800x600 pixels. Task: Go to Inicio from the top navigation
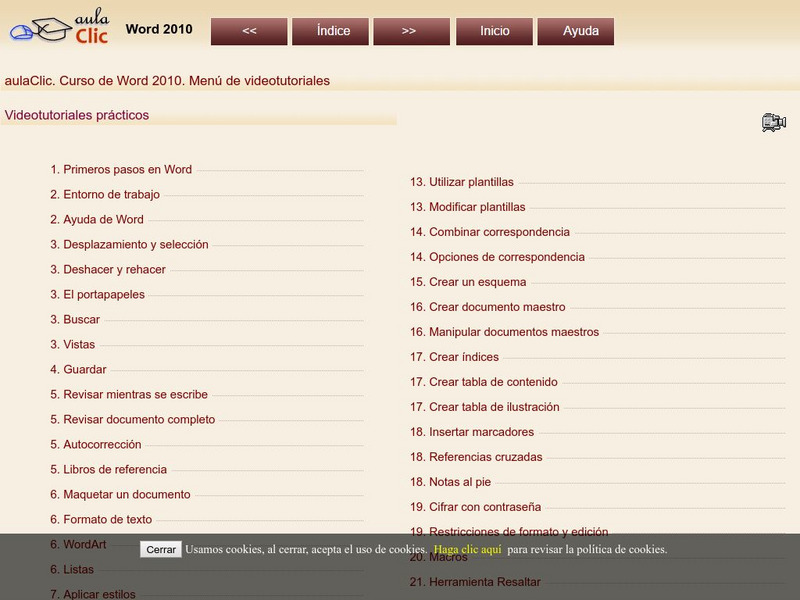click(x=493, y=31)
